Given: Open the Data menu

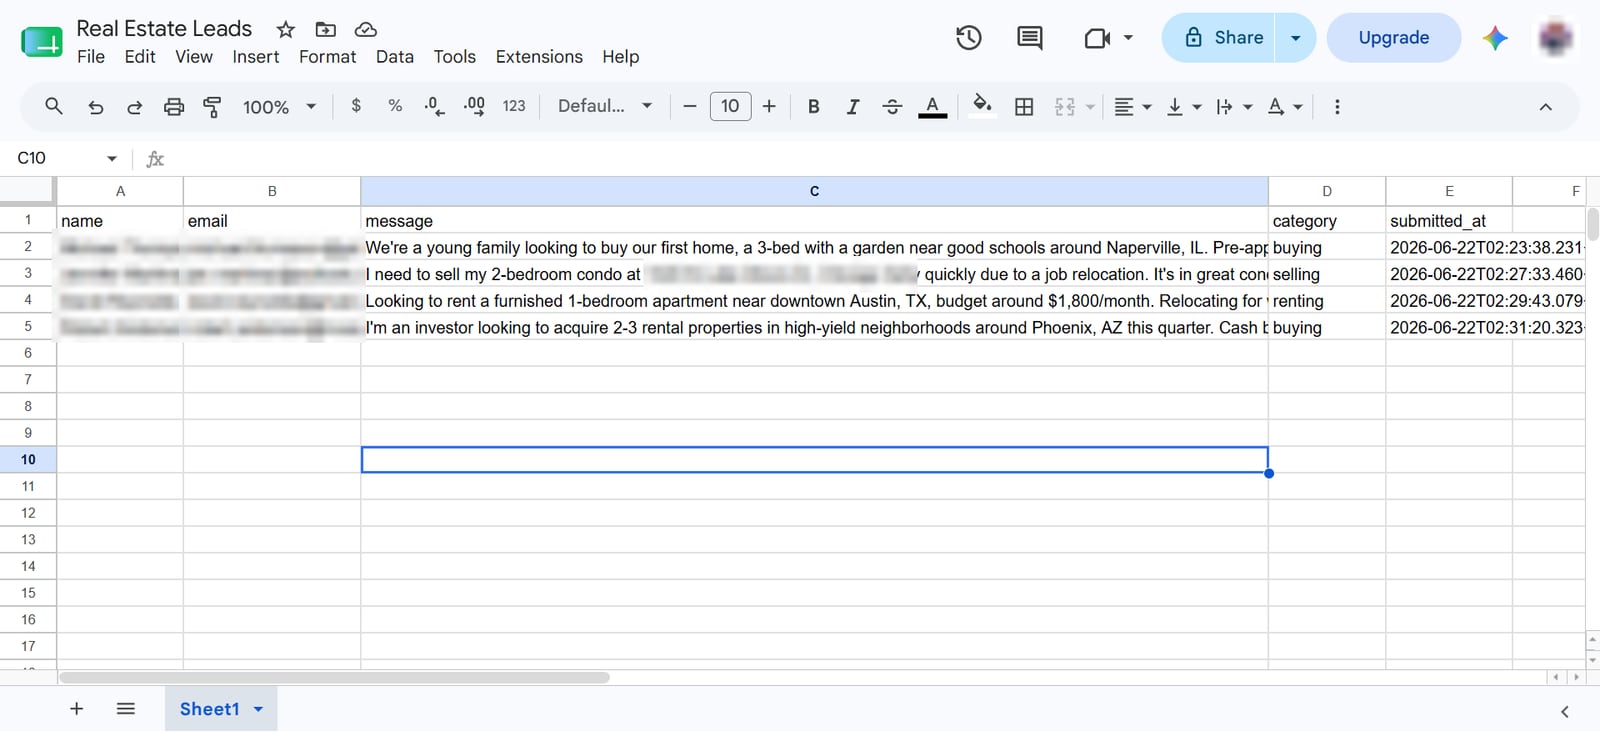Looking at the screenshot, I should 395,57.
